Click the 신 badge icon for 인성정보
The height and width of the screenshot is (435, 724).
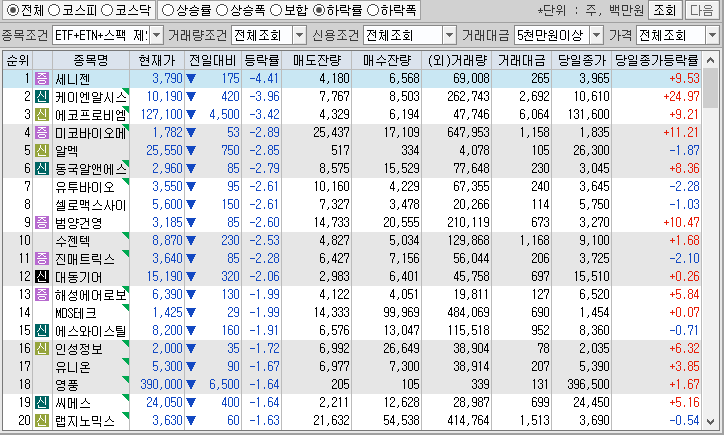click(42, 349)
